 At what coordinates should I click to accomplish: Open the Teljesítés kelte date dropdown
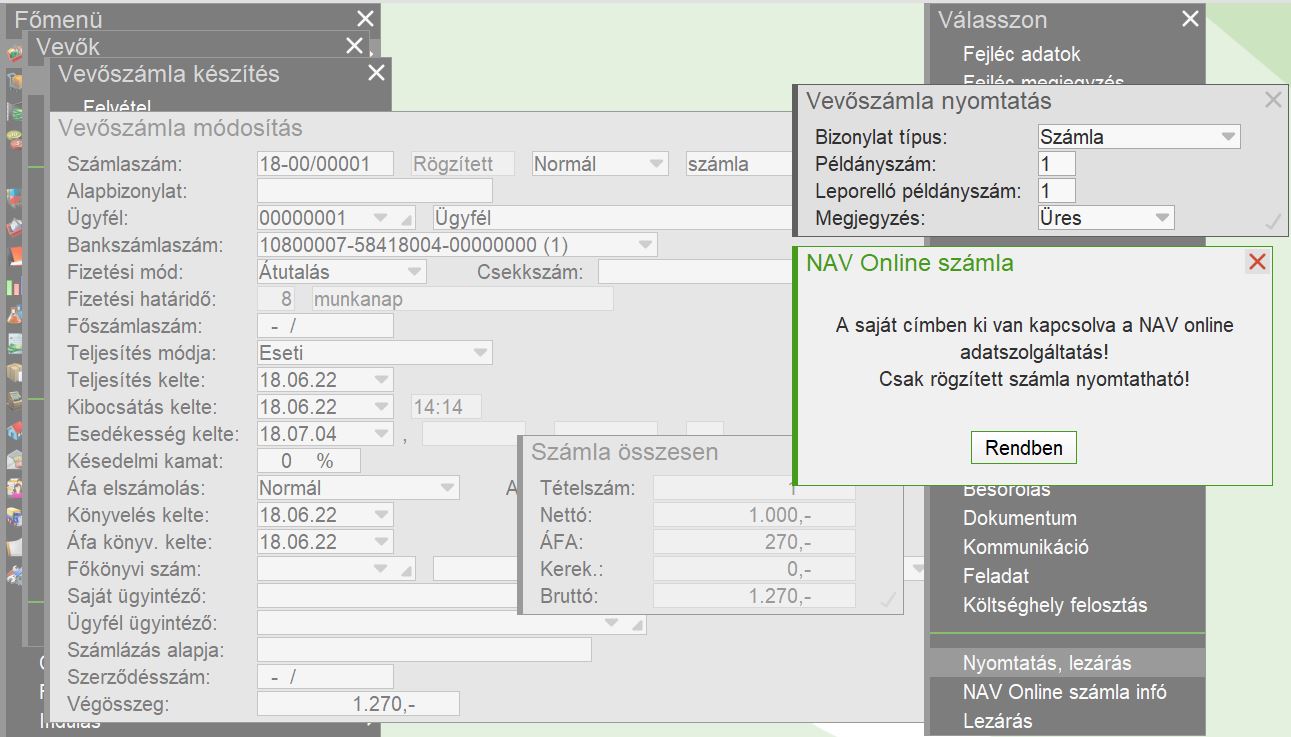coord(381,380)
